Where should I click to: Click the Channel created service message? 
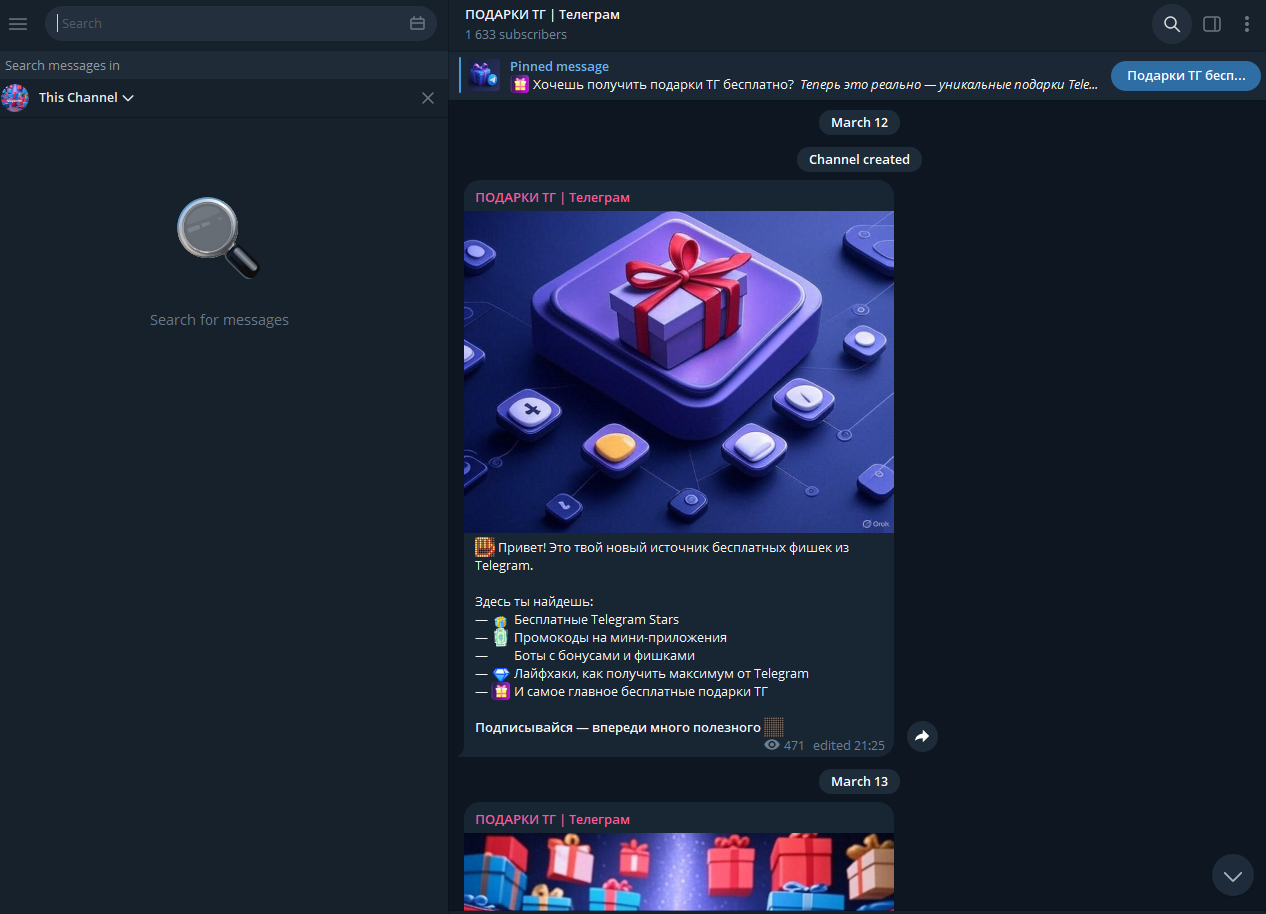[x=859, y=159]
